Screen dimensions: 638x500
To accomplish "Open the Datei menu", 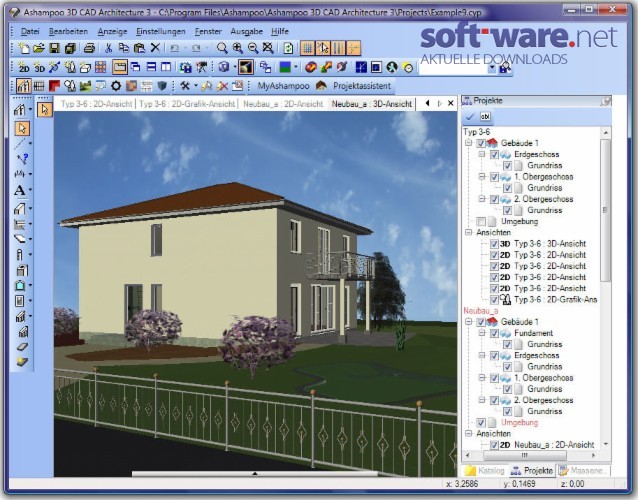I will [x=30, y=31].
